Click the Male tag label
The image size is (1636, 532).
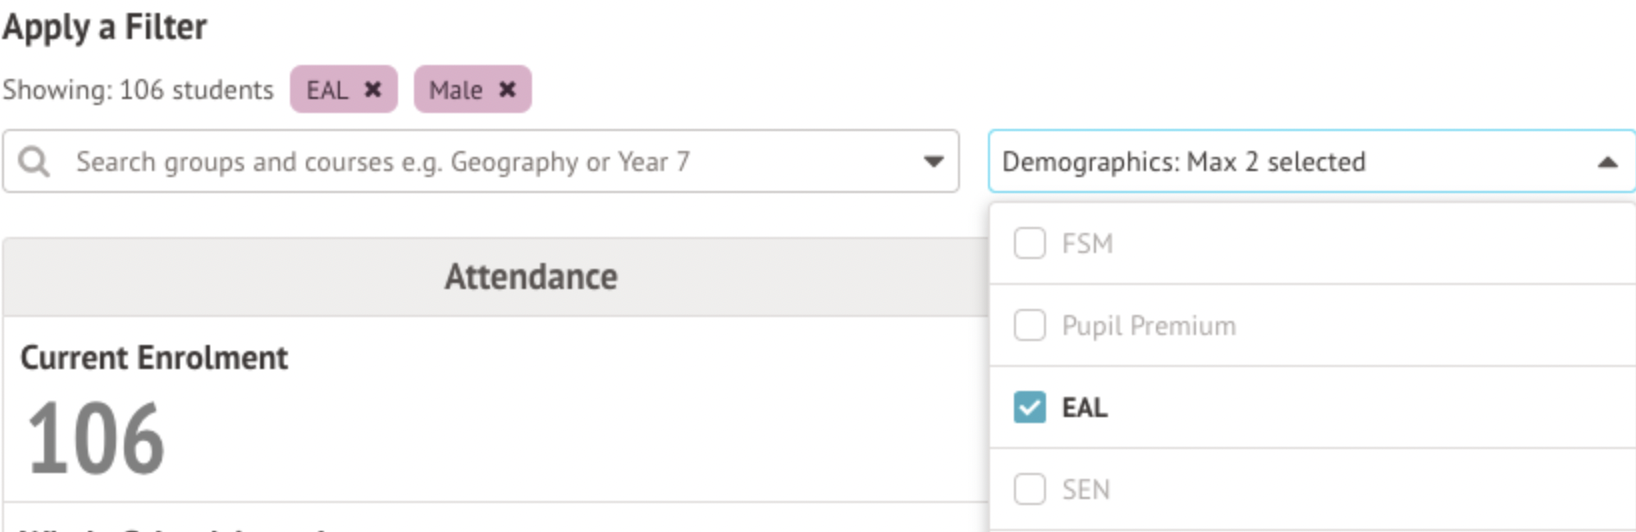tap(455, 90)
